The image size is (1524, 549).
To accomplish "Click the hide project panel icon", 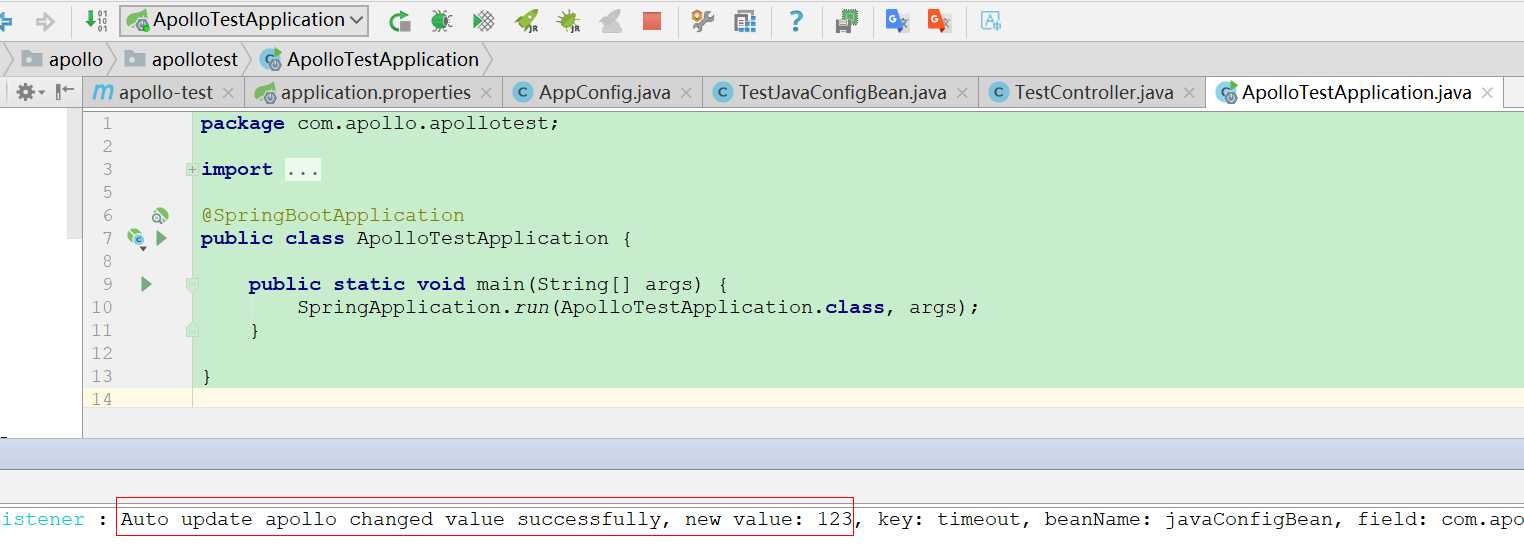I will pyautogui.click(x=65, y=92).
